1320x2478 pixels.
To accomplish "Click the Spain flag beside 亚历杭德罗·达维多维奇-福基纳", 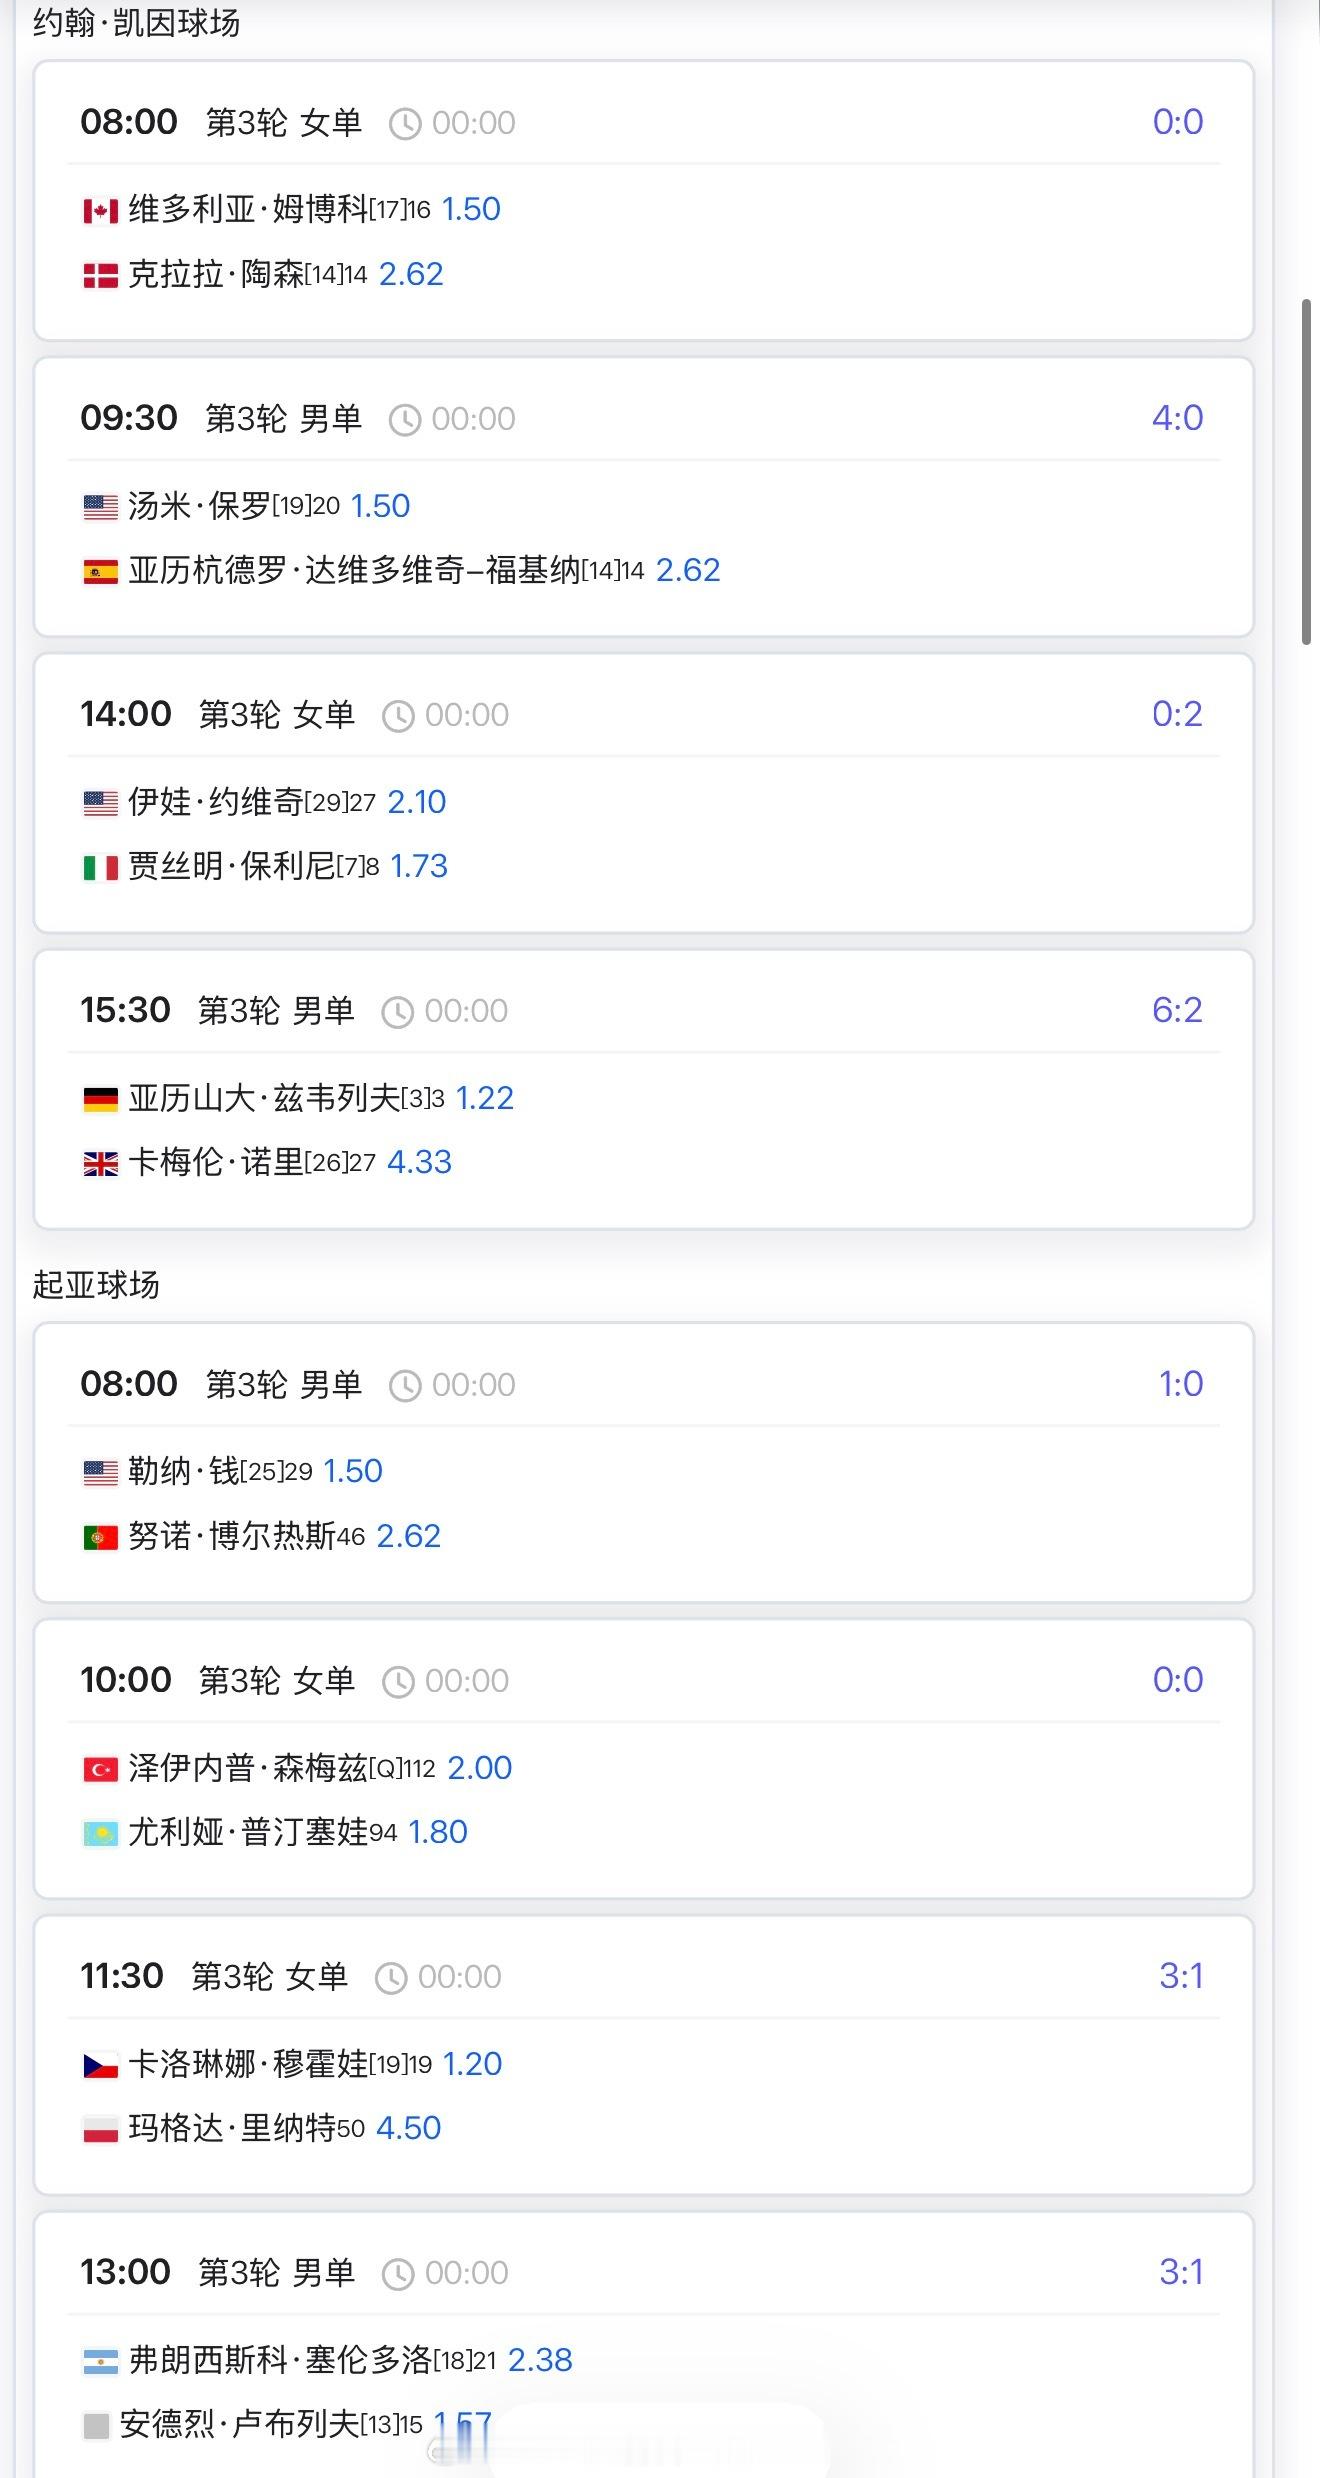I will click(100, 572).
